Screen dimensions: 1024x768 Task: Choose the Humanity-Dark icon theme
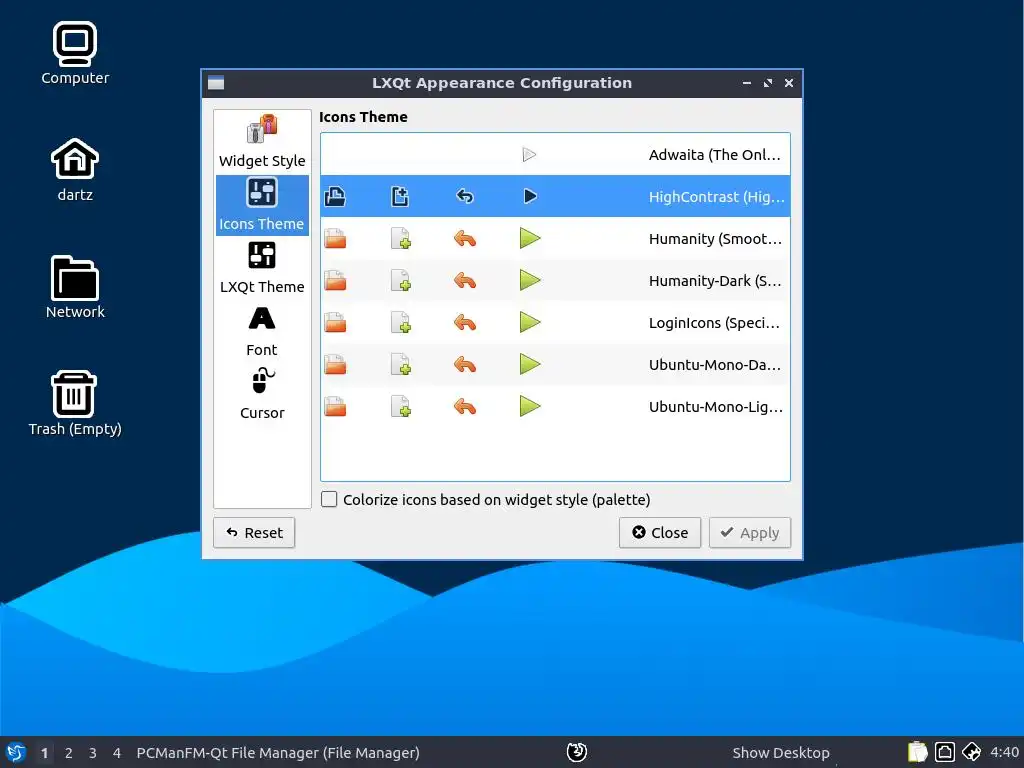tap(555, 280)
